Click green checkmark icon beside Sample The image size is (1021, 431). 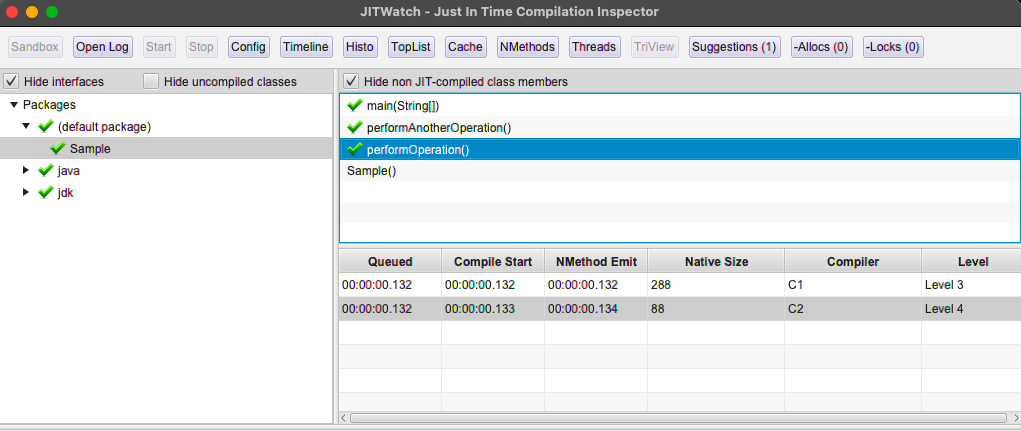point(58,148)
